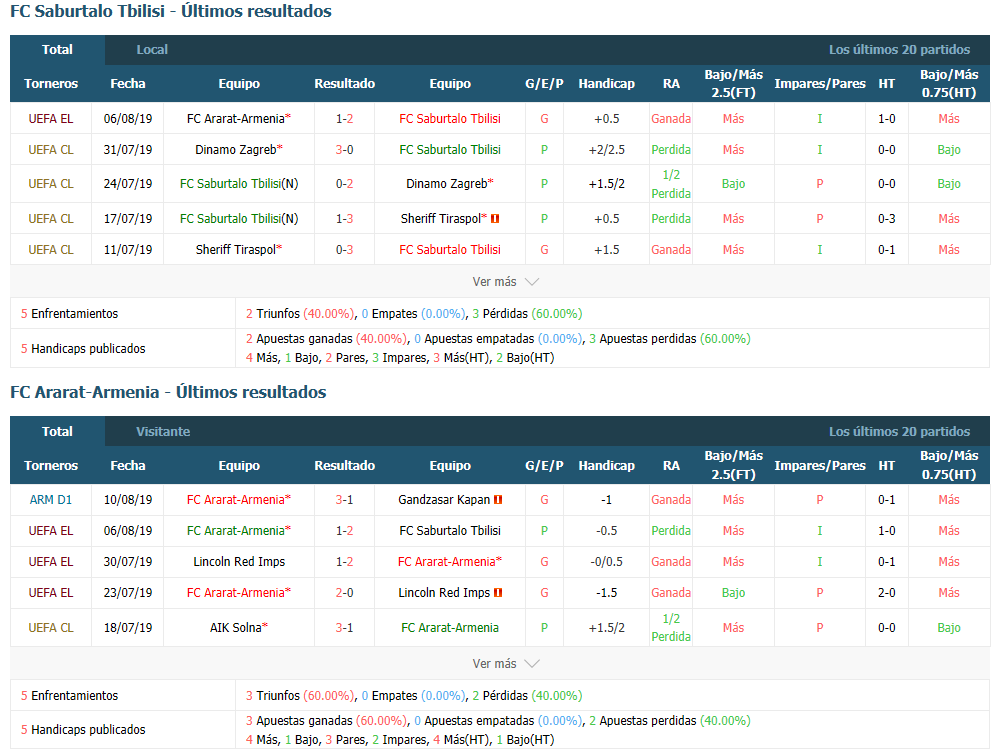The image size is (997, 751).
Task: Click HT score 0-3 in Sheriff Tiraspol row
Action: (x=886, y=219)
